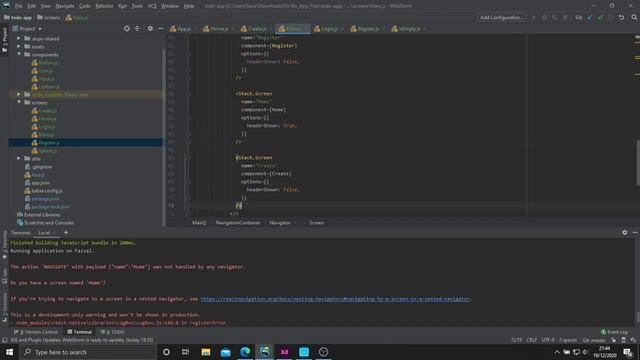Click the CRLF line separator indicator
Image resolution: width=640 pixels, height=360 pixels.
pos(531,340)
